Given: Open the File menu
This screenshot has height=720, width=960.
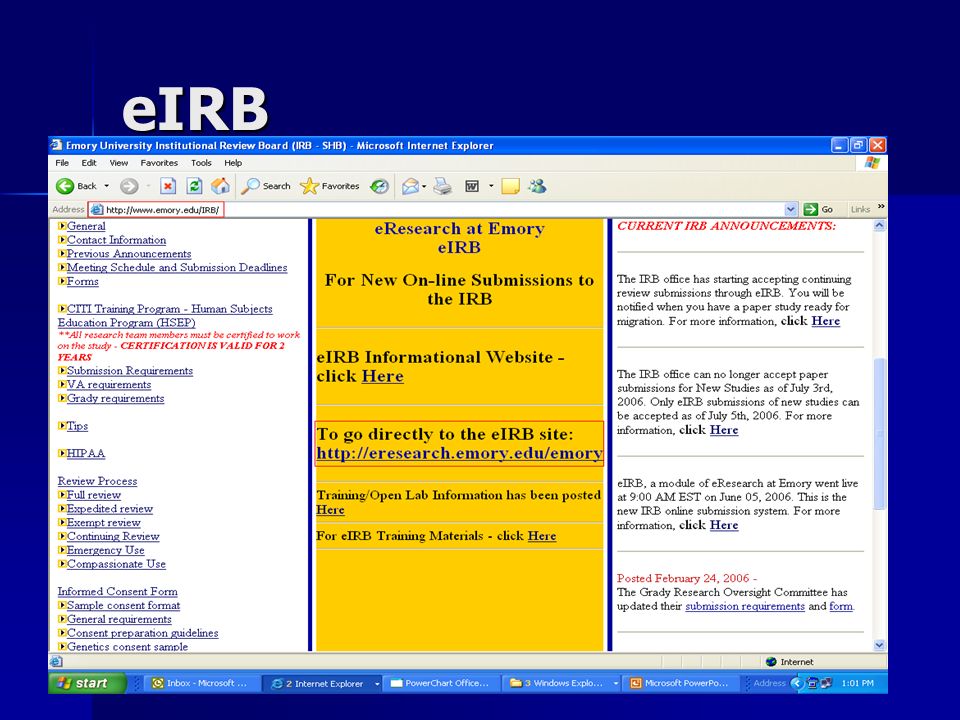Looking at the screenshot, I should [x=62, y=163].
